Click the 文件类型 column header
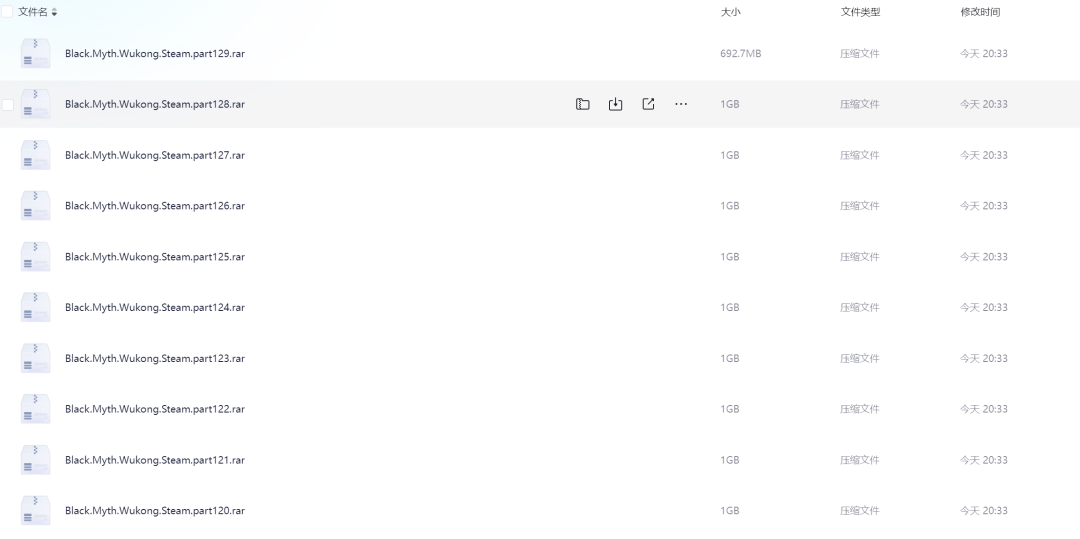Viewport: 1080px width, 539px height. click(x=860, y=12)
